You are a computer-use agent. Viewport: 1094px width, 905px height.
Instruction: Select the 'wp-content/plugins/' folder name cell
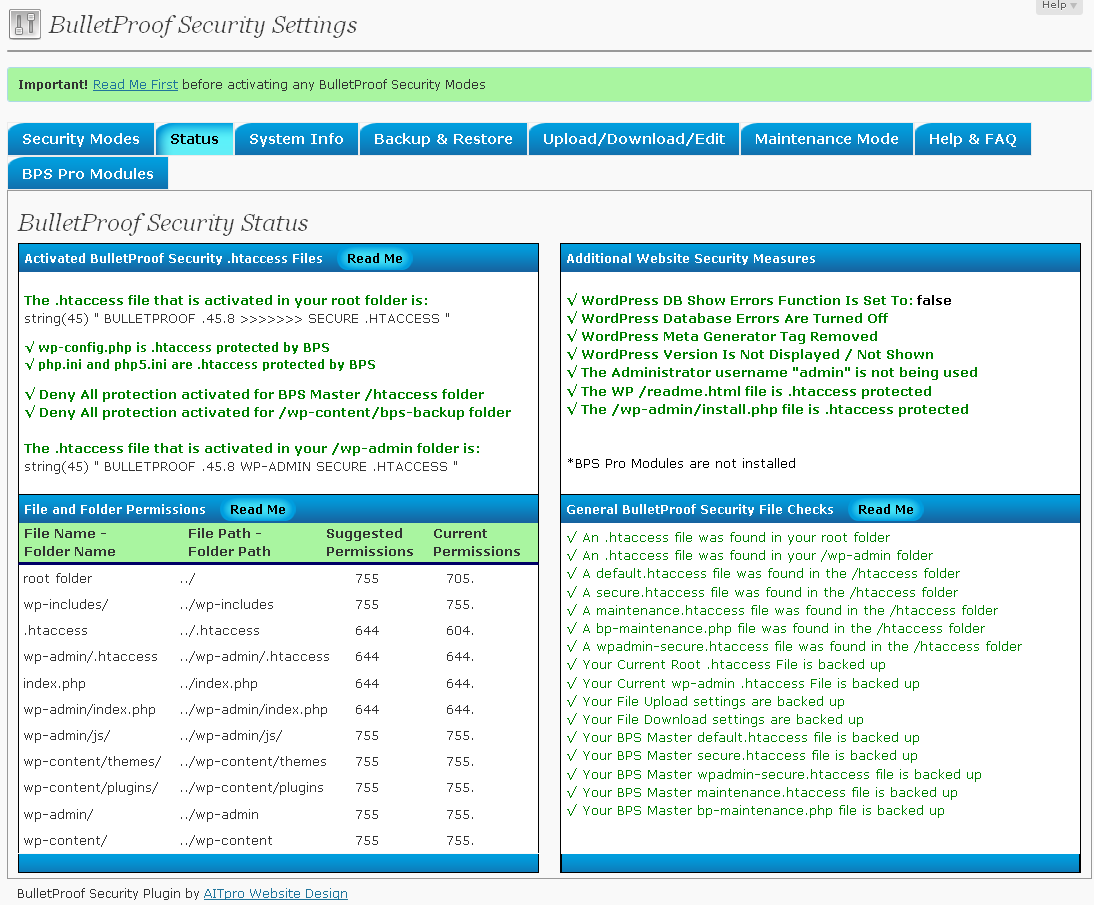click(x=91, y=788)
